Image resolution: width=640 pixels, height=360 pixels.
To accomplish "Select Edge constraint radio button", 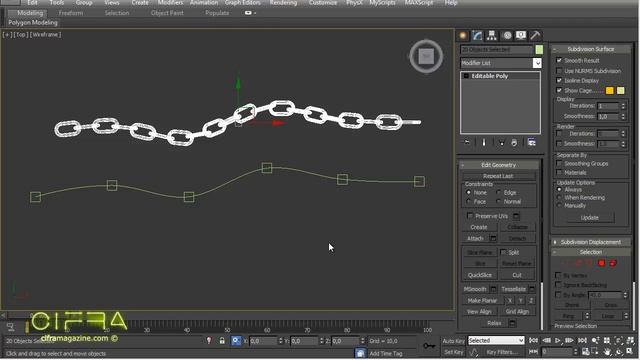I will click(499, 192).
